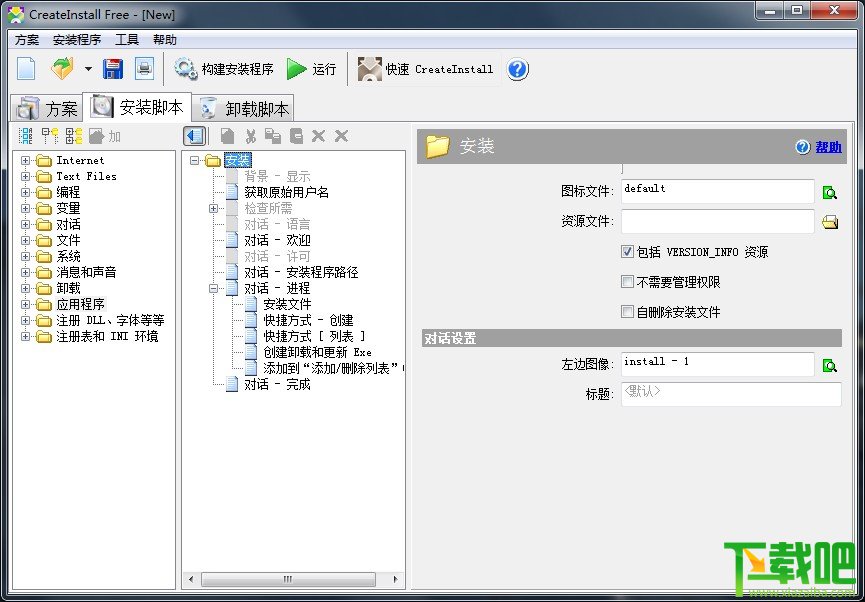Viewport: 865px width, 602px height.
Task: Open the dropdown arrow beside Open icon
Action: click(88, 69)
